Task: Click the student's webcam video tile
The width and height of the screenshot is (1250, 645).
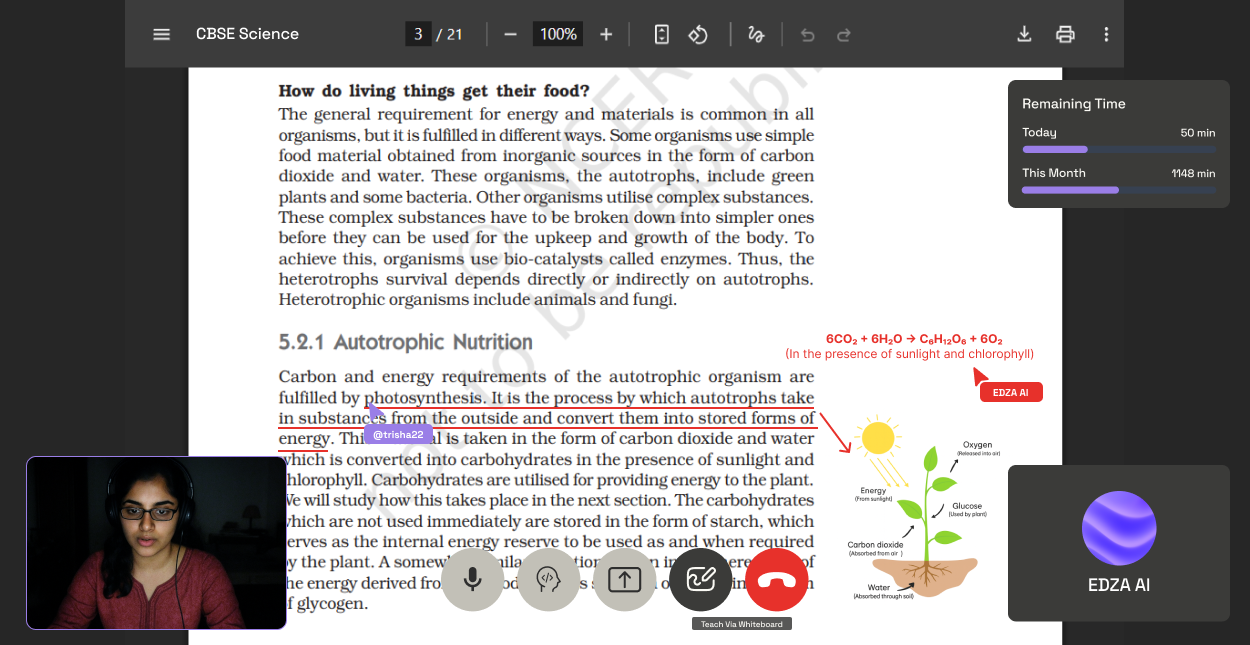Action: point(156,543)
